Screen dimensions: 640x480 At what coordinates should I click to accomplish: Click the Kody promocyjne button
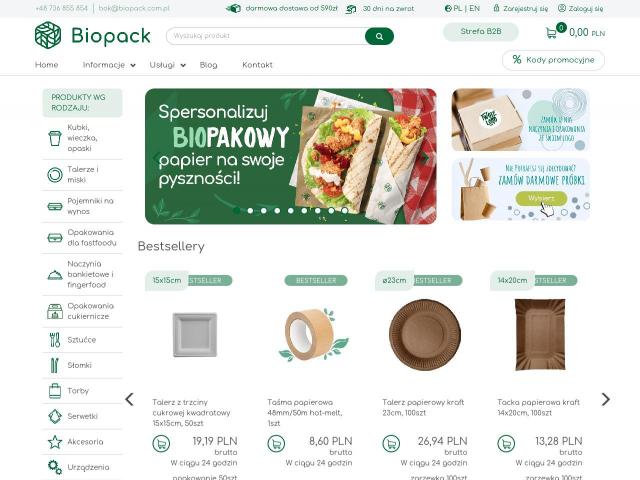[x=553, y=60]
